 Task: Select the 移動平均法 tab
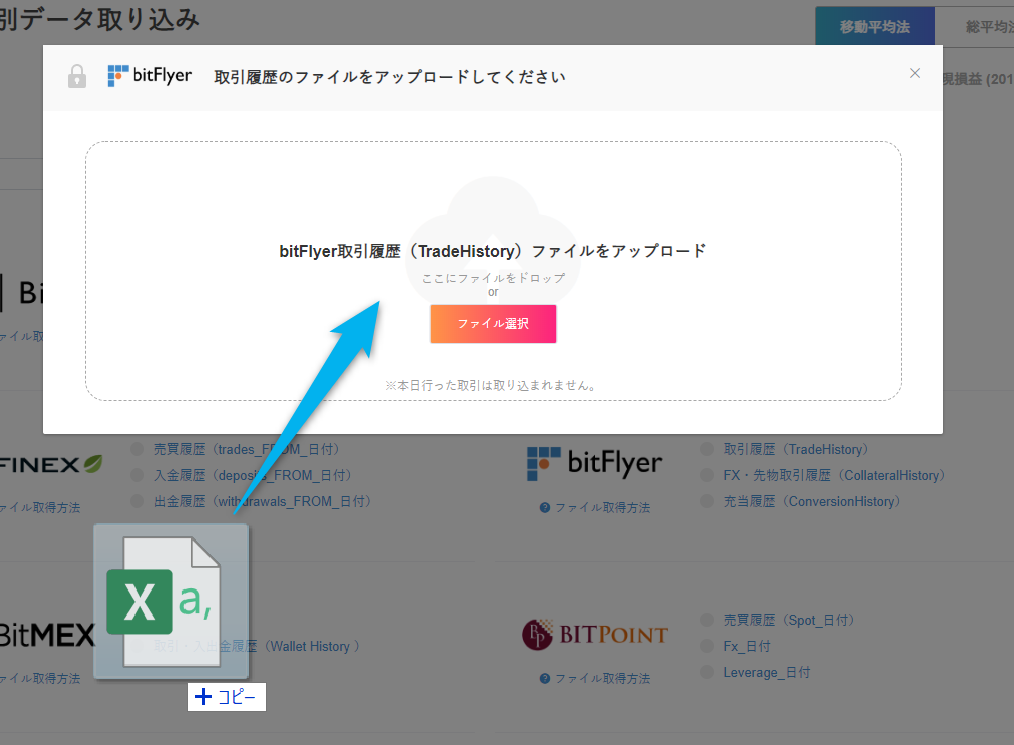tap(874, 27)
